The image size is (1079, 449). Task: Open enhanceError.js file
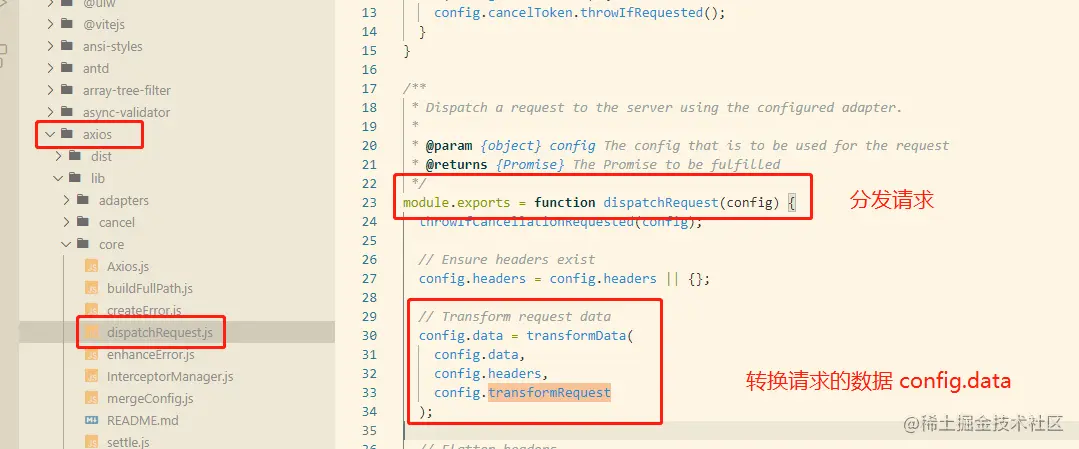tap(151, 355)
